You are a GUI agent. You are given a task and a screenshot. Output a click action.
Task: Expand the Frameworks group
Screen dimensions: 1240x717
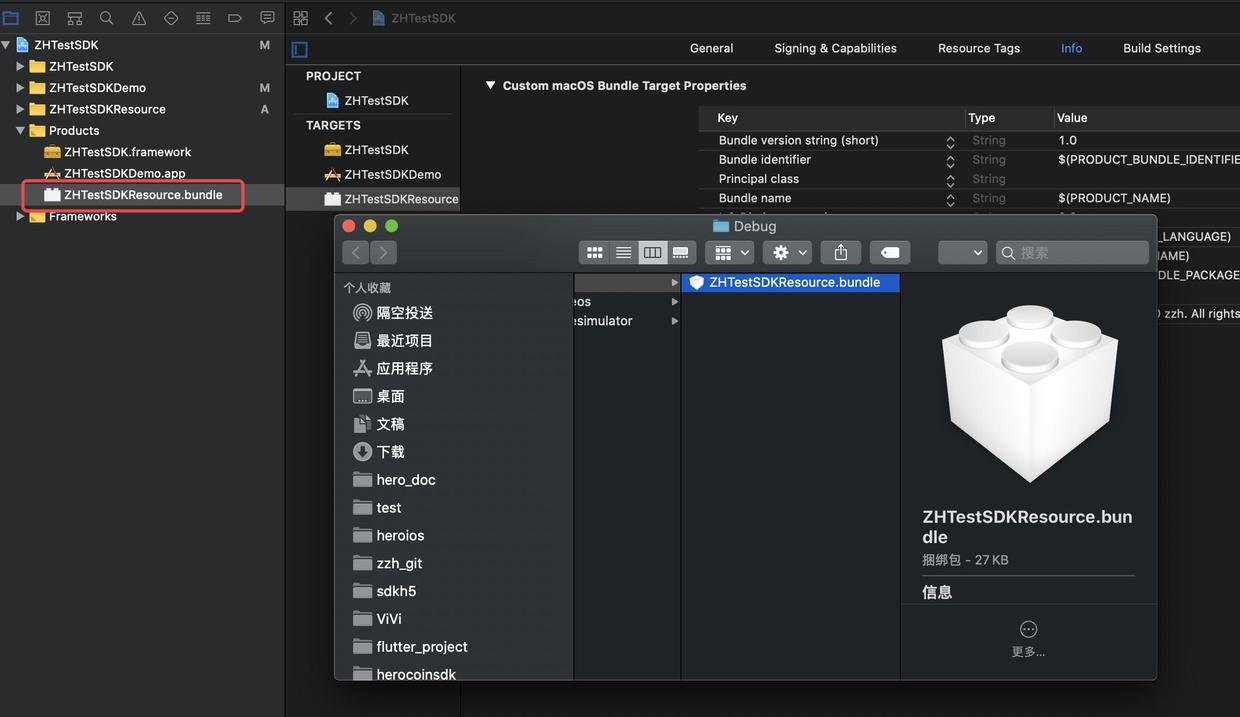[20, 216]
